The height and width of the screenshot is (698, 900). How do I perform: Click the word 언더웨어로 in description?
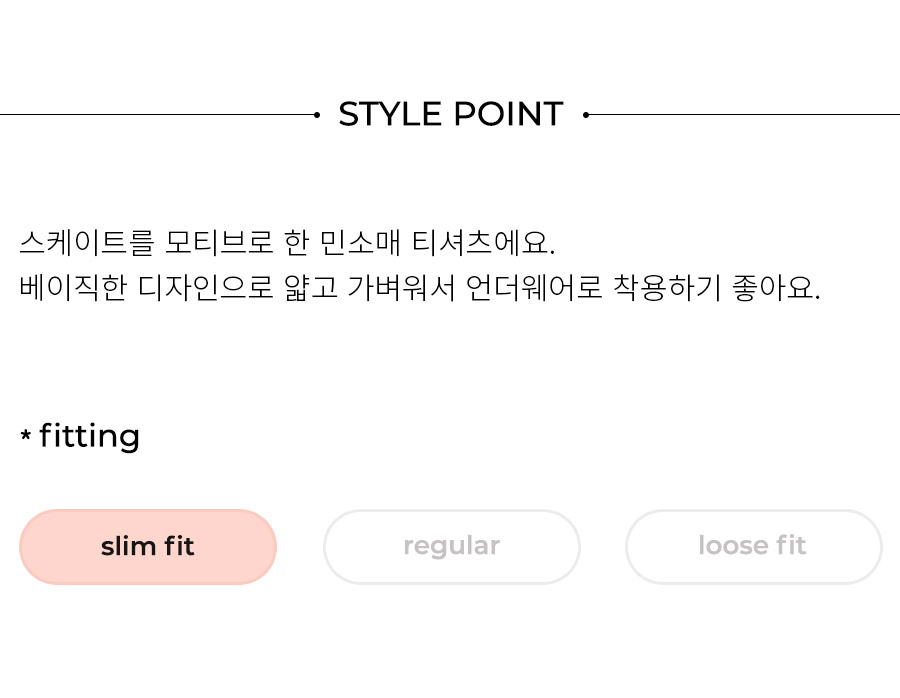534,288
